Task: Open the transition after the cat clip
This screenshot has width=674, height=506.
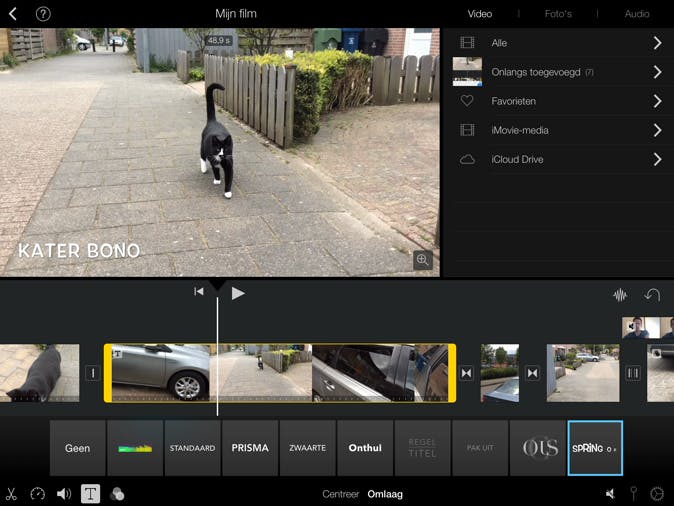Action: point(92,373)
